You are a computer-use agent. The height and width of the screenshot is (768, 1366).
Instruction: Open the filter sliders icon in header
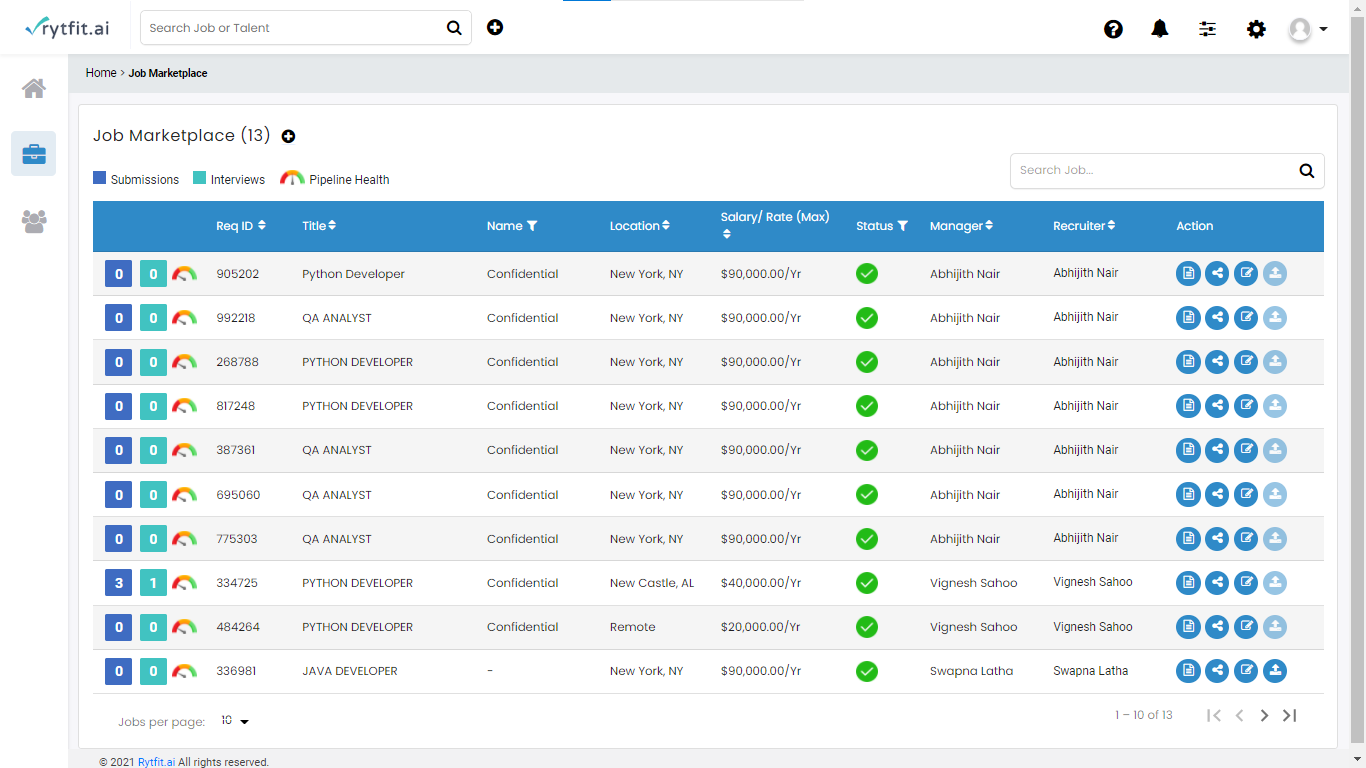(1208, 29)
